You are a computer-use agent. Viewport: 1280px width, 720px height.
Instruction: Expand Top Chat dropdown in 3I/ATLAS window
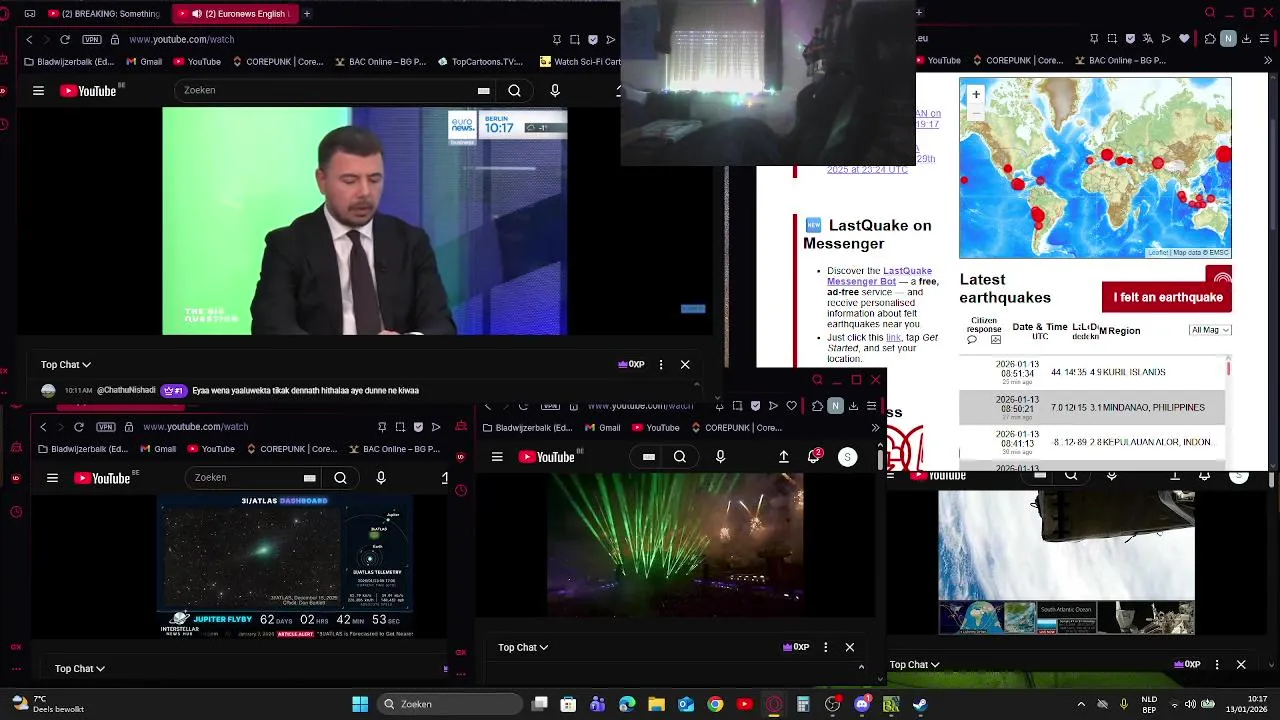80,669
